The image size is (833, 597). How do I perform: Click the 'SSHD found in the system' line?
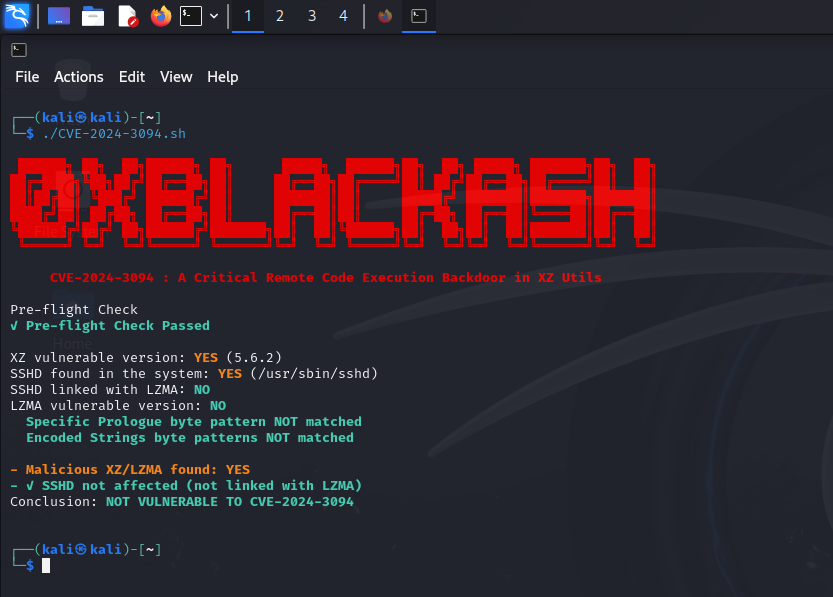pos(194,373)
